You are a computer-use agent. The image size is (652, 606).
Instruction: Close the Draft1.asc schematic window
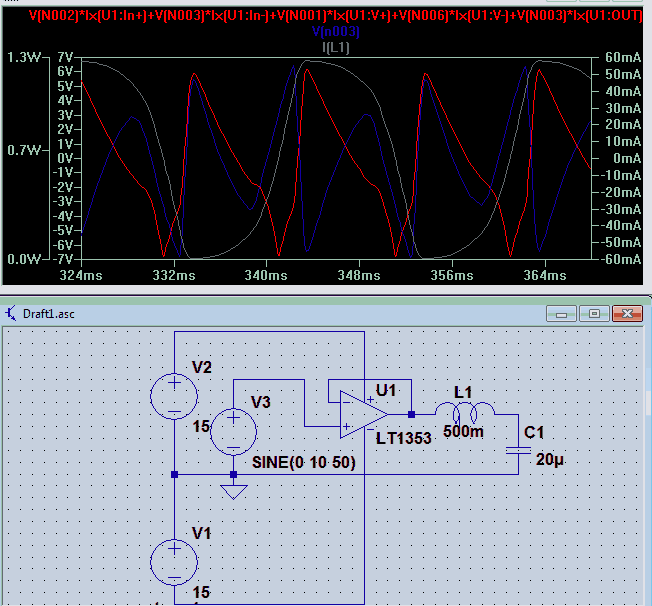click(627, 314)
